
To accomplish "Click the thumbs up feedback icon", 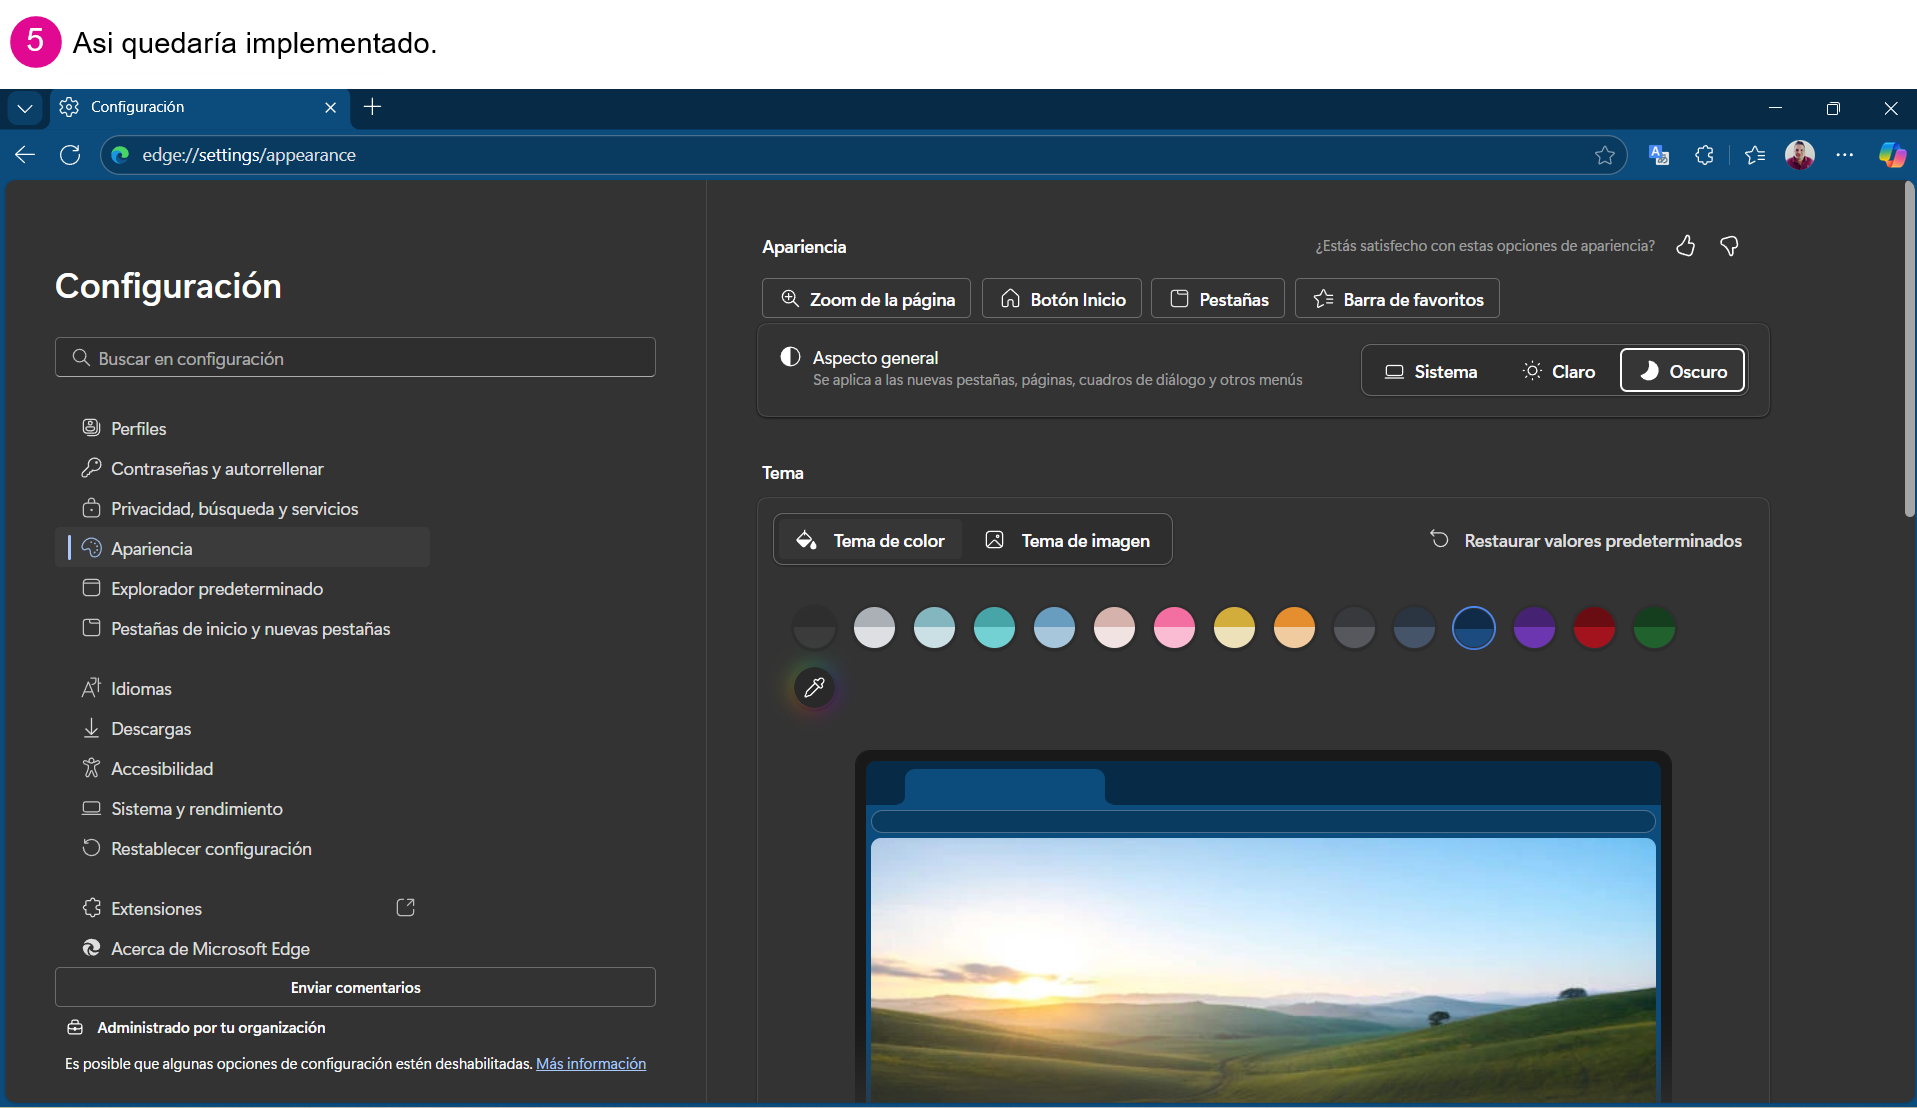I will point(1686,246).
